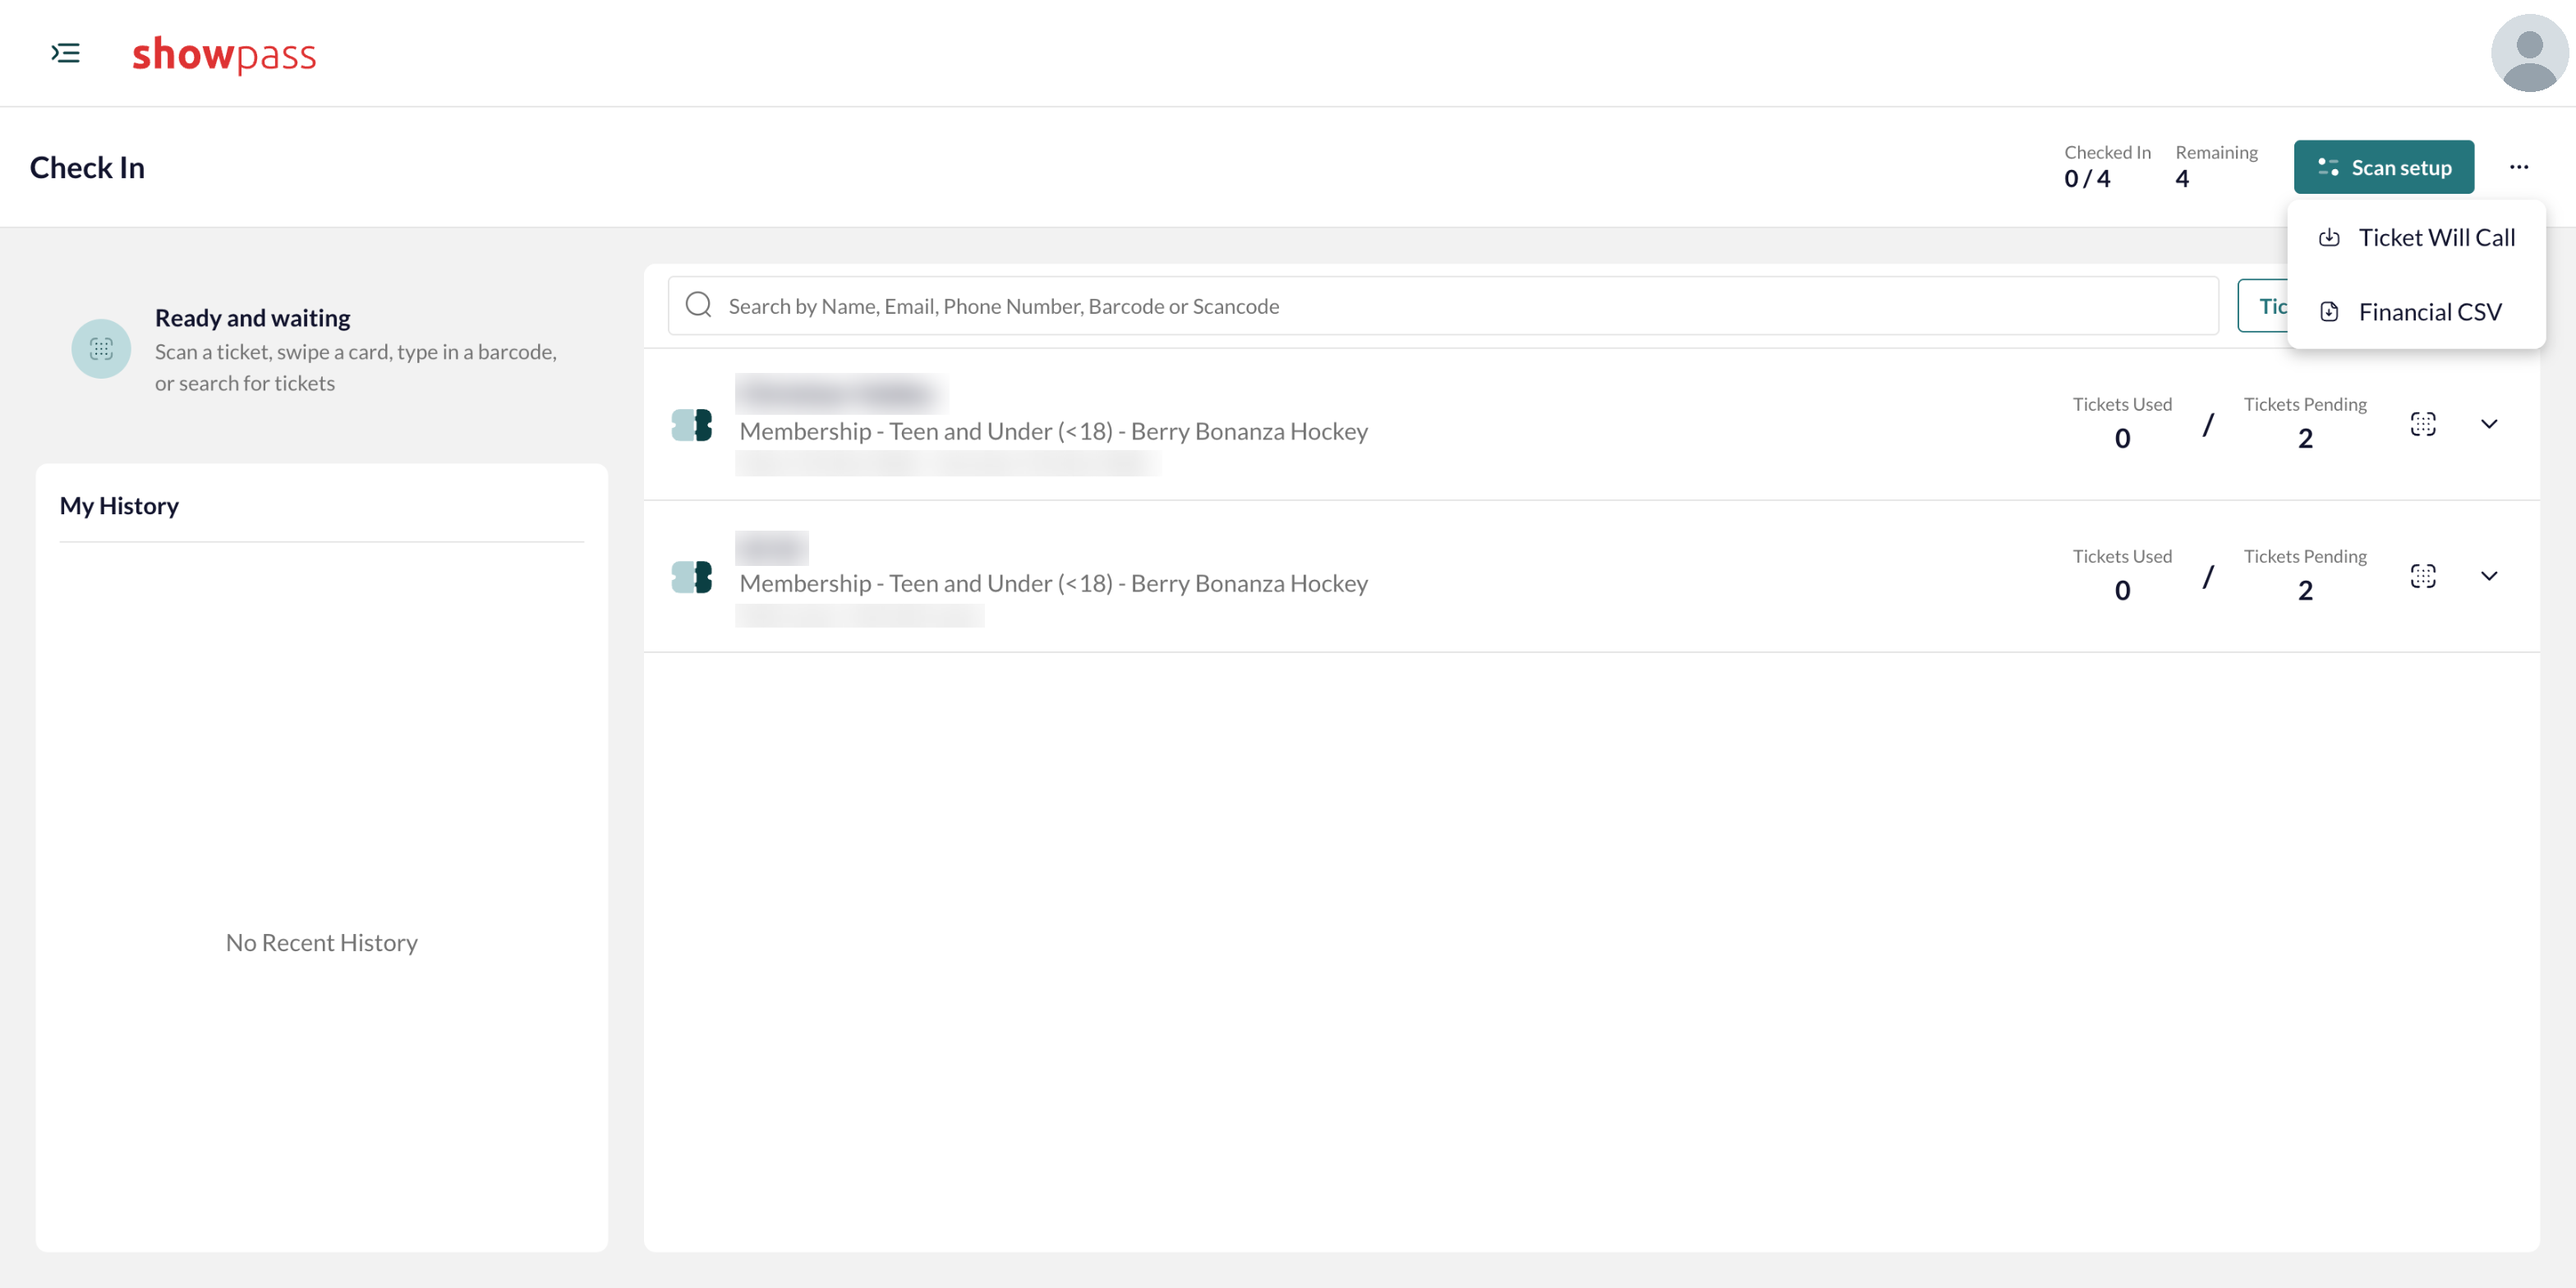The image size is (2576, 1288).
Task: Click Tickets Used value in second row
Action: click(x=2122, y=591)
